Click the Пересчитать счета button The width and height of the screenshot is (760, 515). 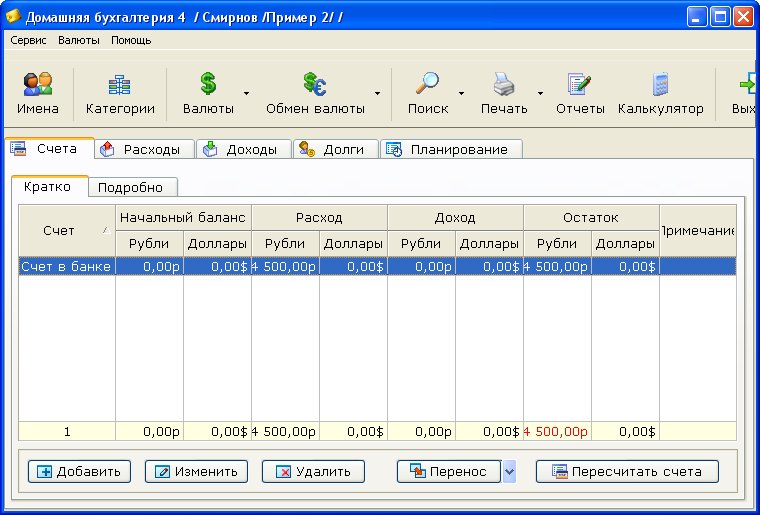pos(627,471)
